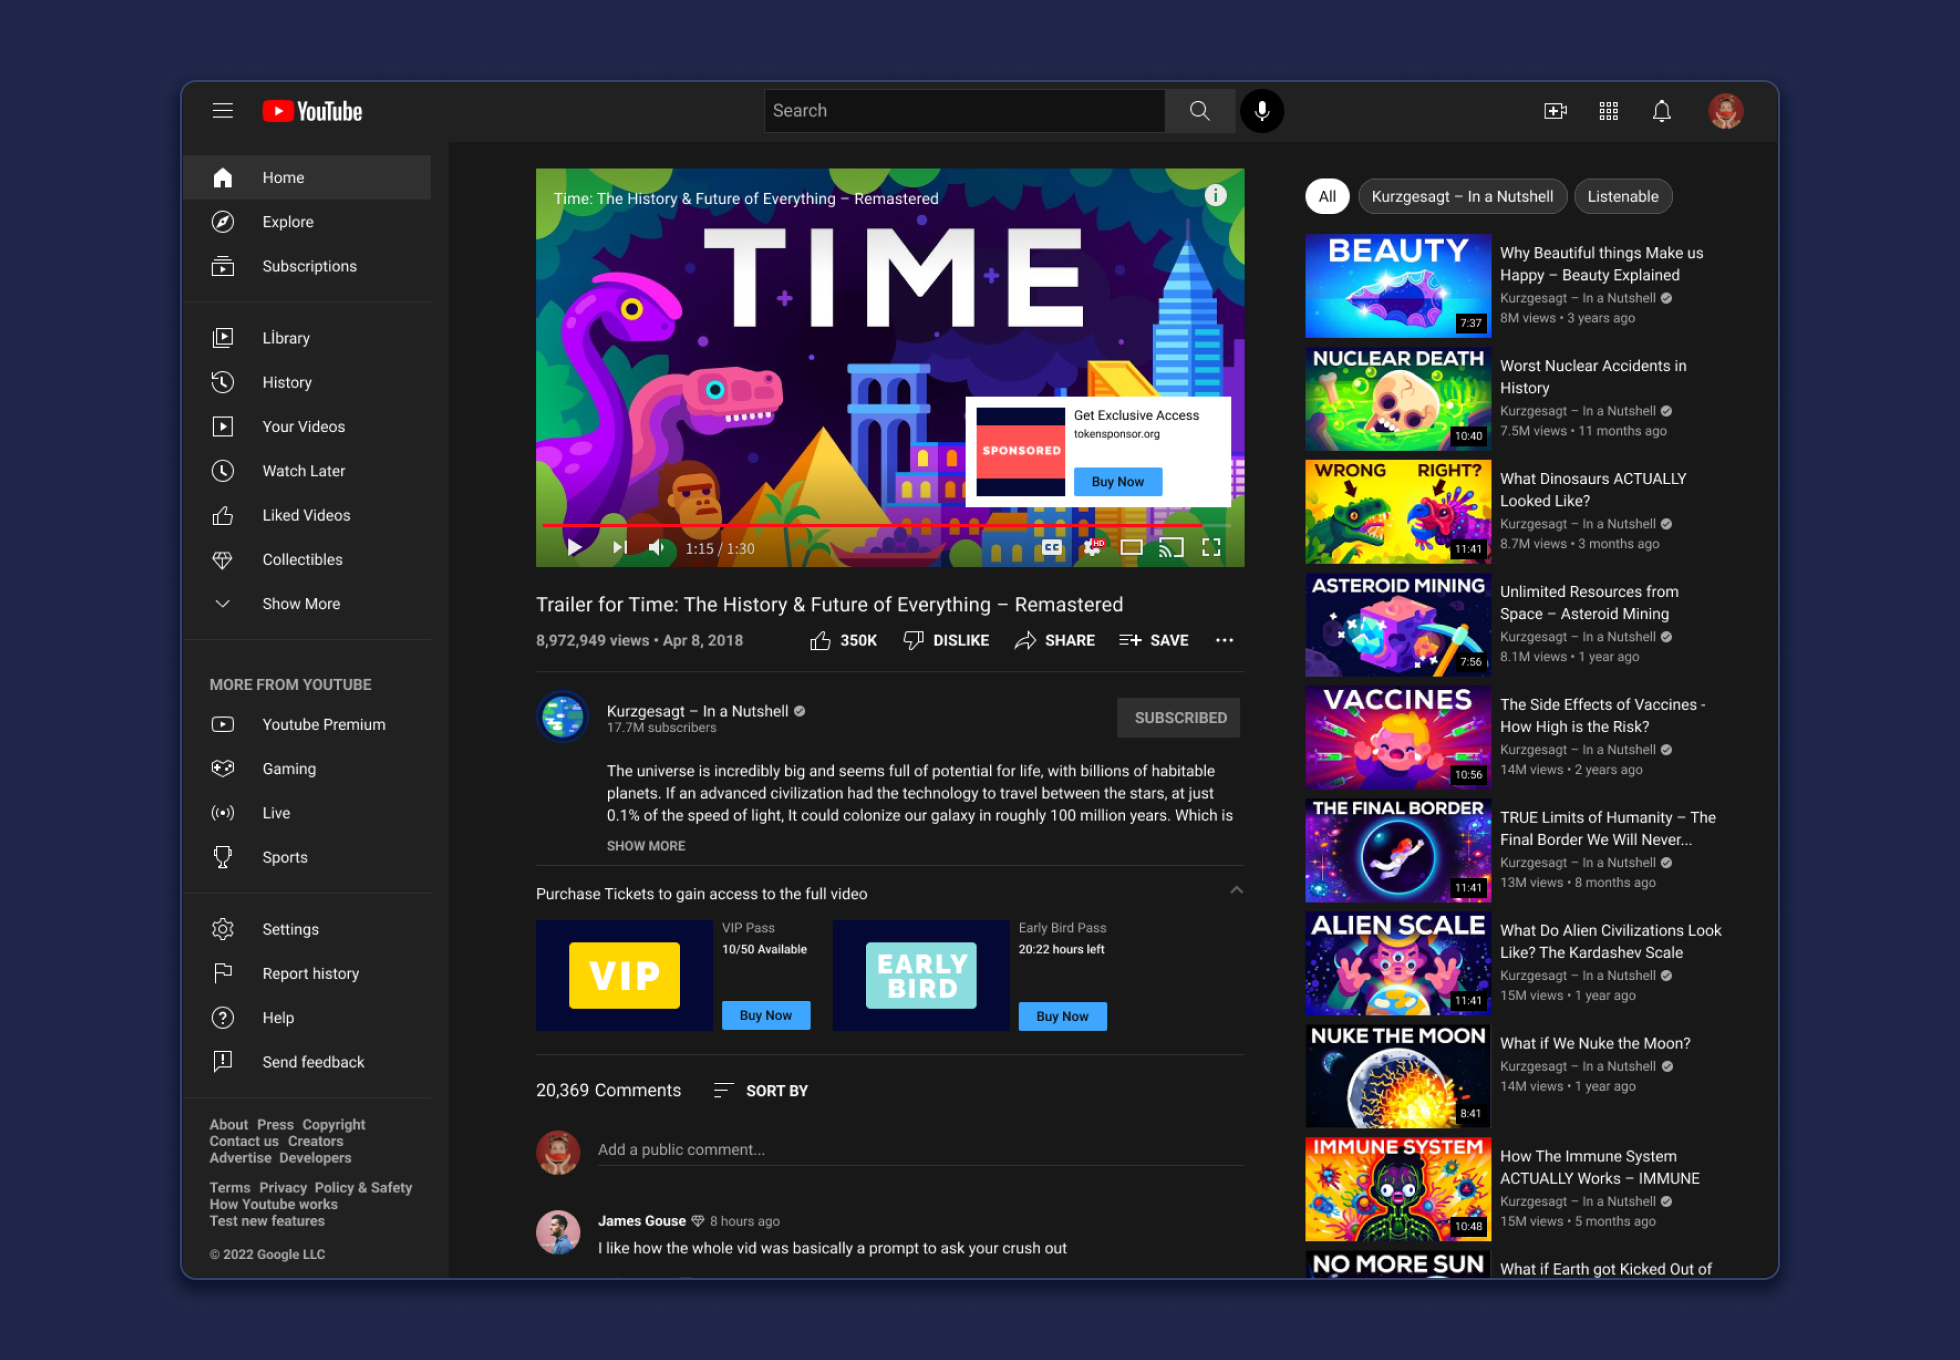Open watch History in sidebar
1960x1360 pixels.
click(x=307, y=382)
